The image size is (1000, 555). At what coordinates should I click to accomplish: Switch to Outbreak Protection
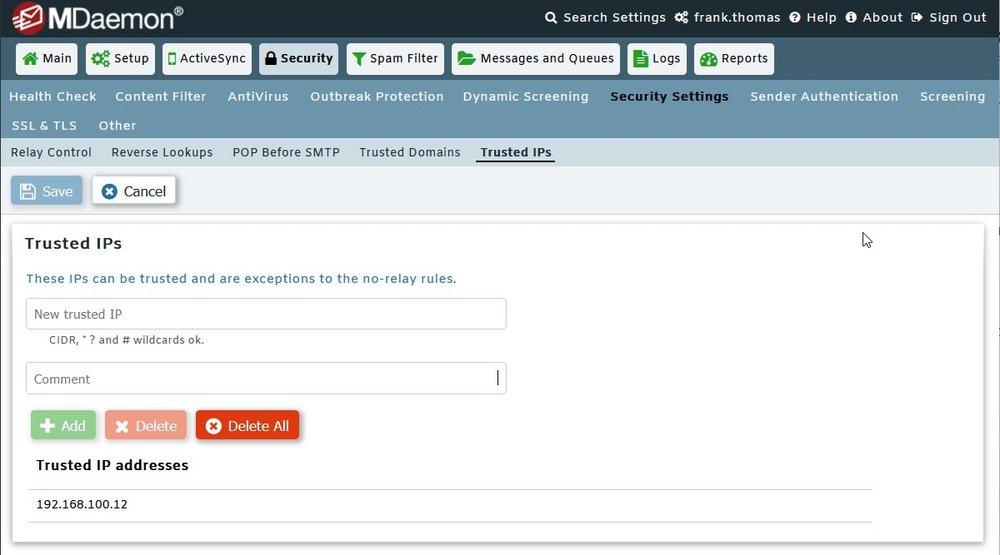pyautogui.click(x=377, y=96)
